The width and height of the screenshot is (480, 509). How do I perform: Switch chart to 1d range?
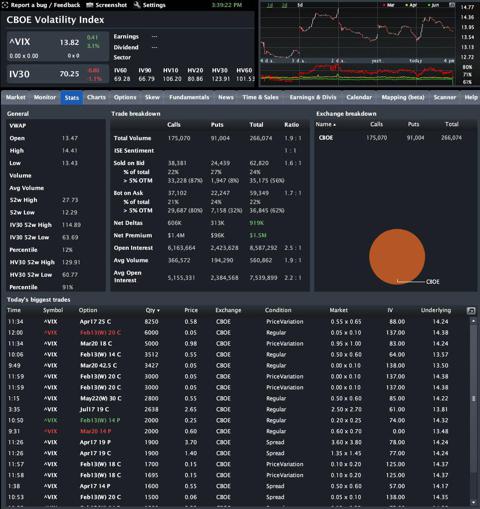(270, 5)
